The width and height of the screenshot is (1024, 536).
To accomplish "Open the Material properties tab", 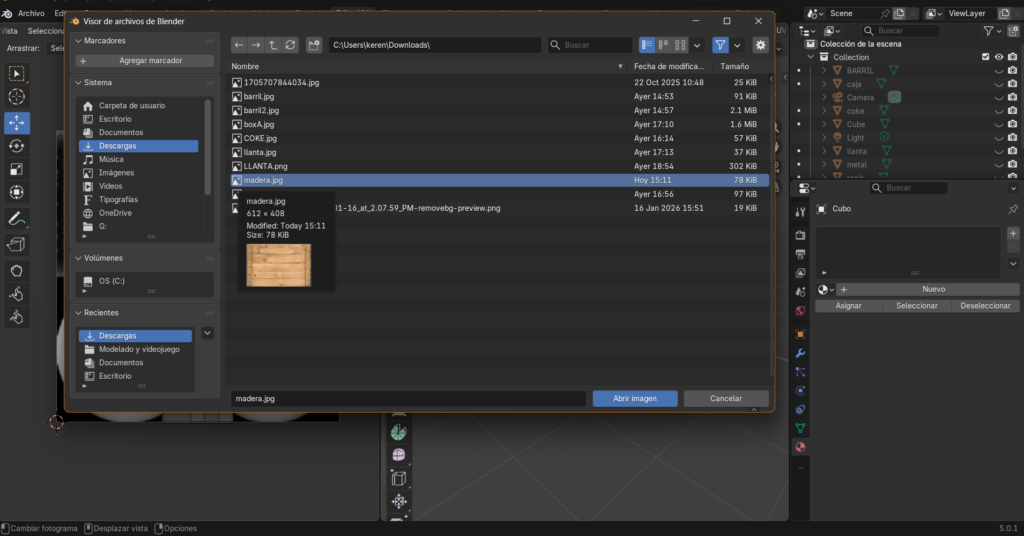I will pyautogui.click(x=800, y=447).
